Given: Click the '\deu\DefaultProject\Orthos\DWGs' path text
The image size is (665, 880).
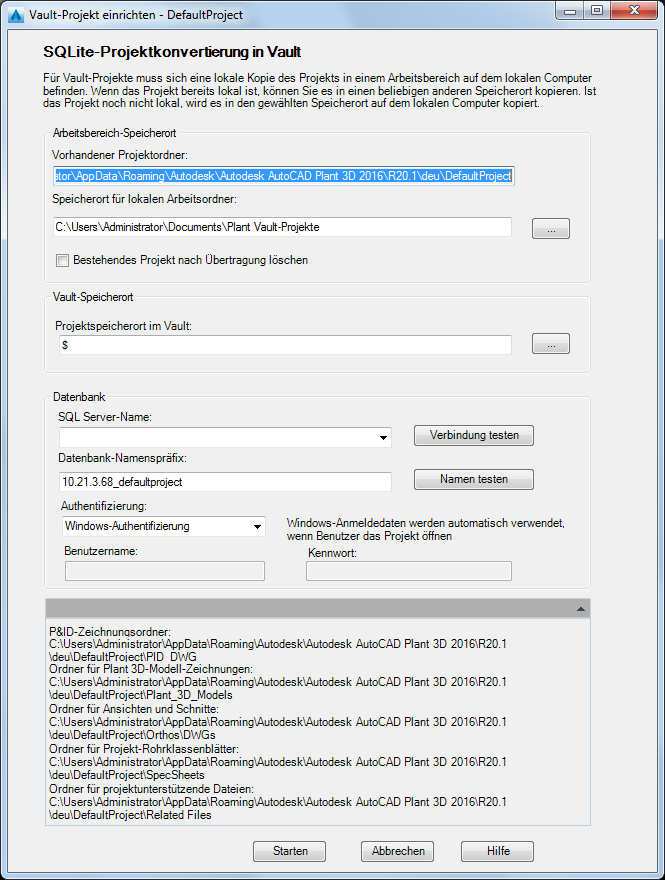Looking at the screenshot, I should tap(132, 735).
